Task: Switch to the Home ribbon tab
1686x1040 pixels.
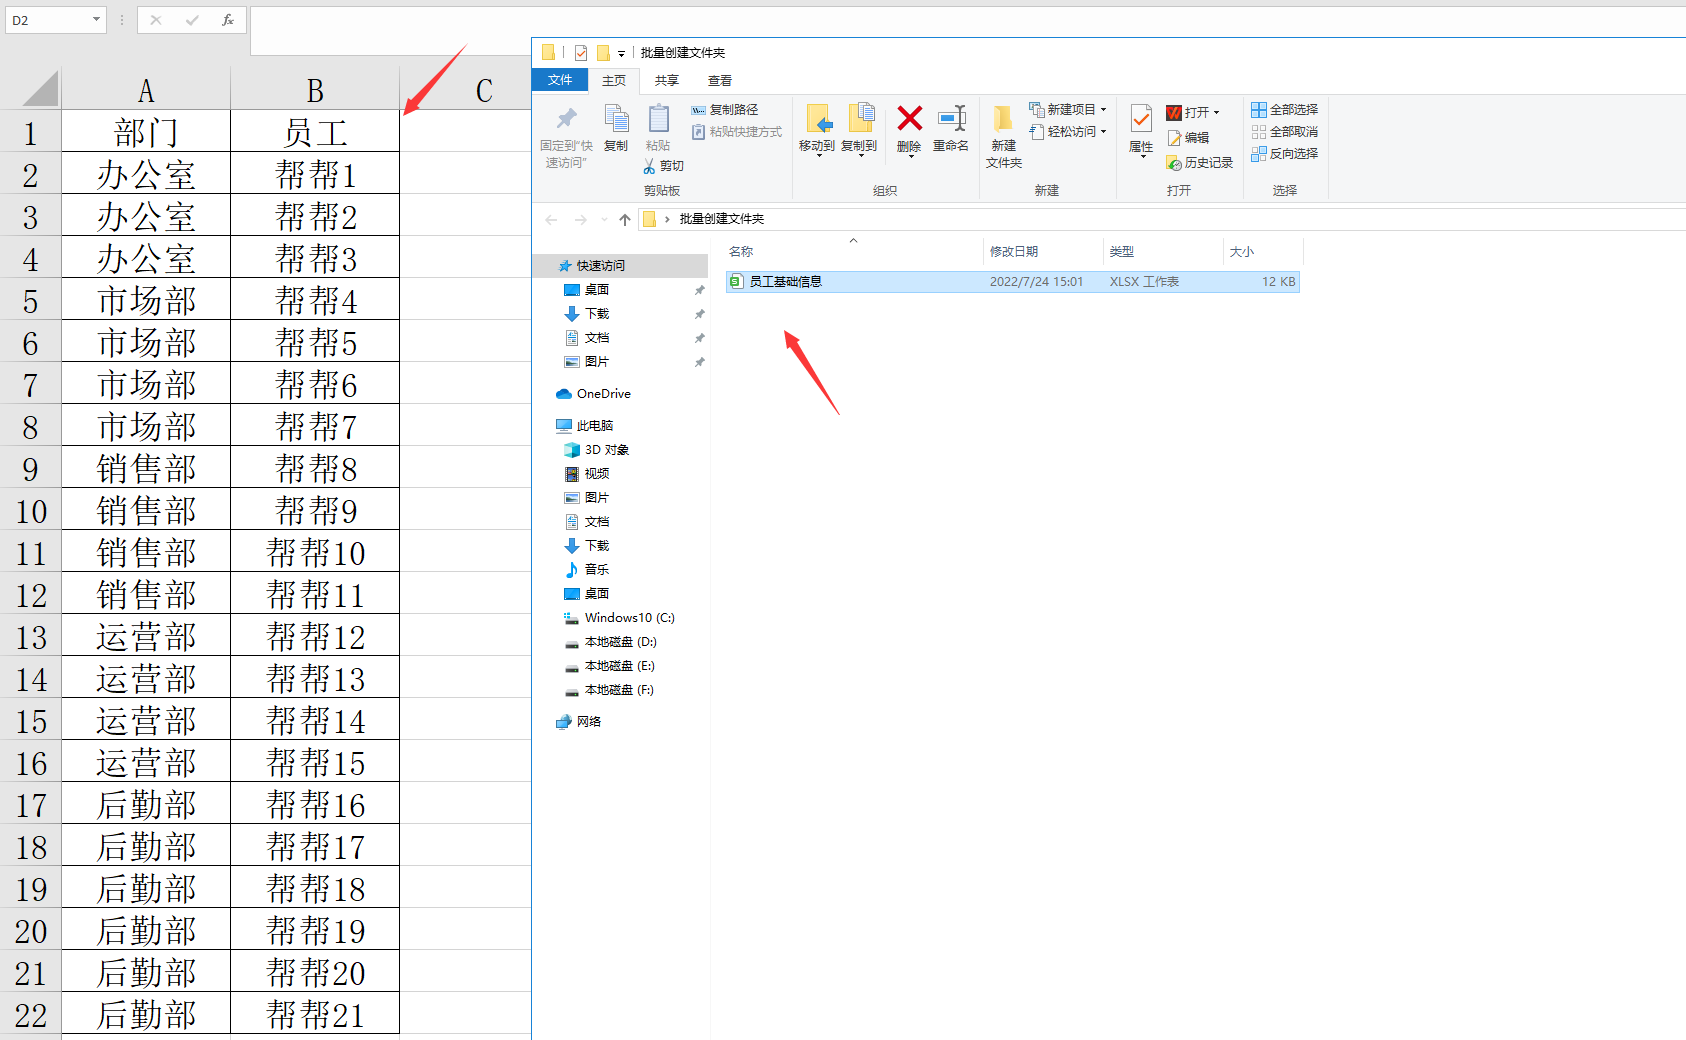Action: pos(614,81)
